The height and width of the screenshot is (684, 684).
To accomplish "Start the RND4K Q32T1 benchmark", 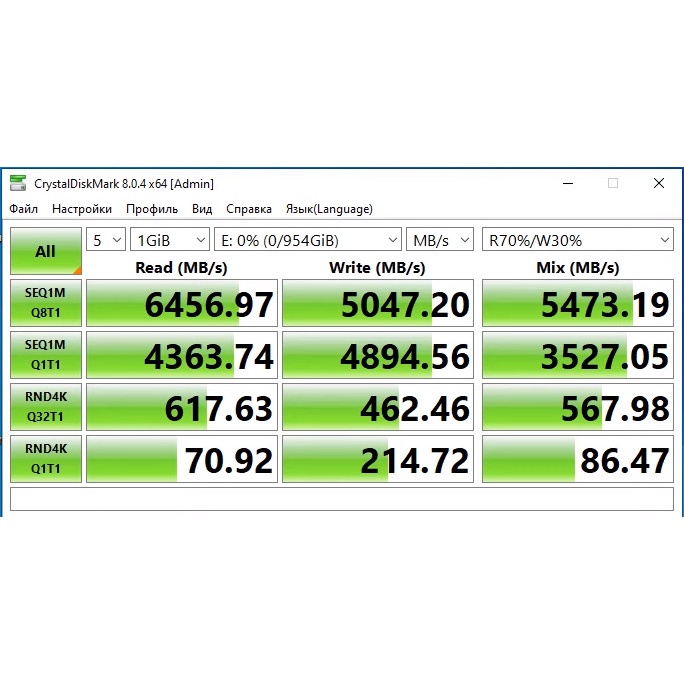I will click(x=45, y=407).
